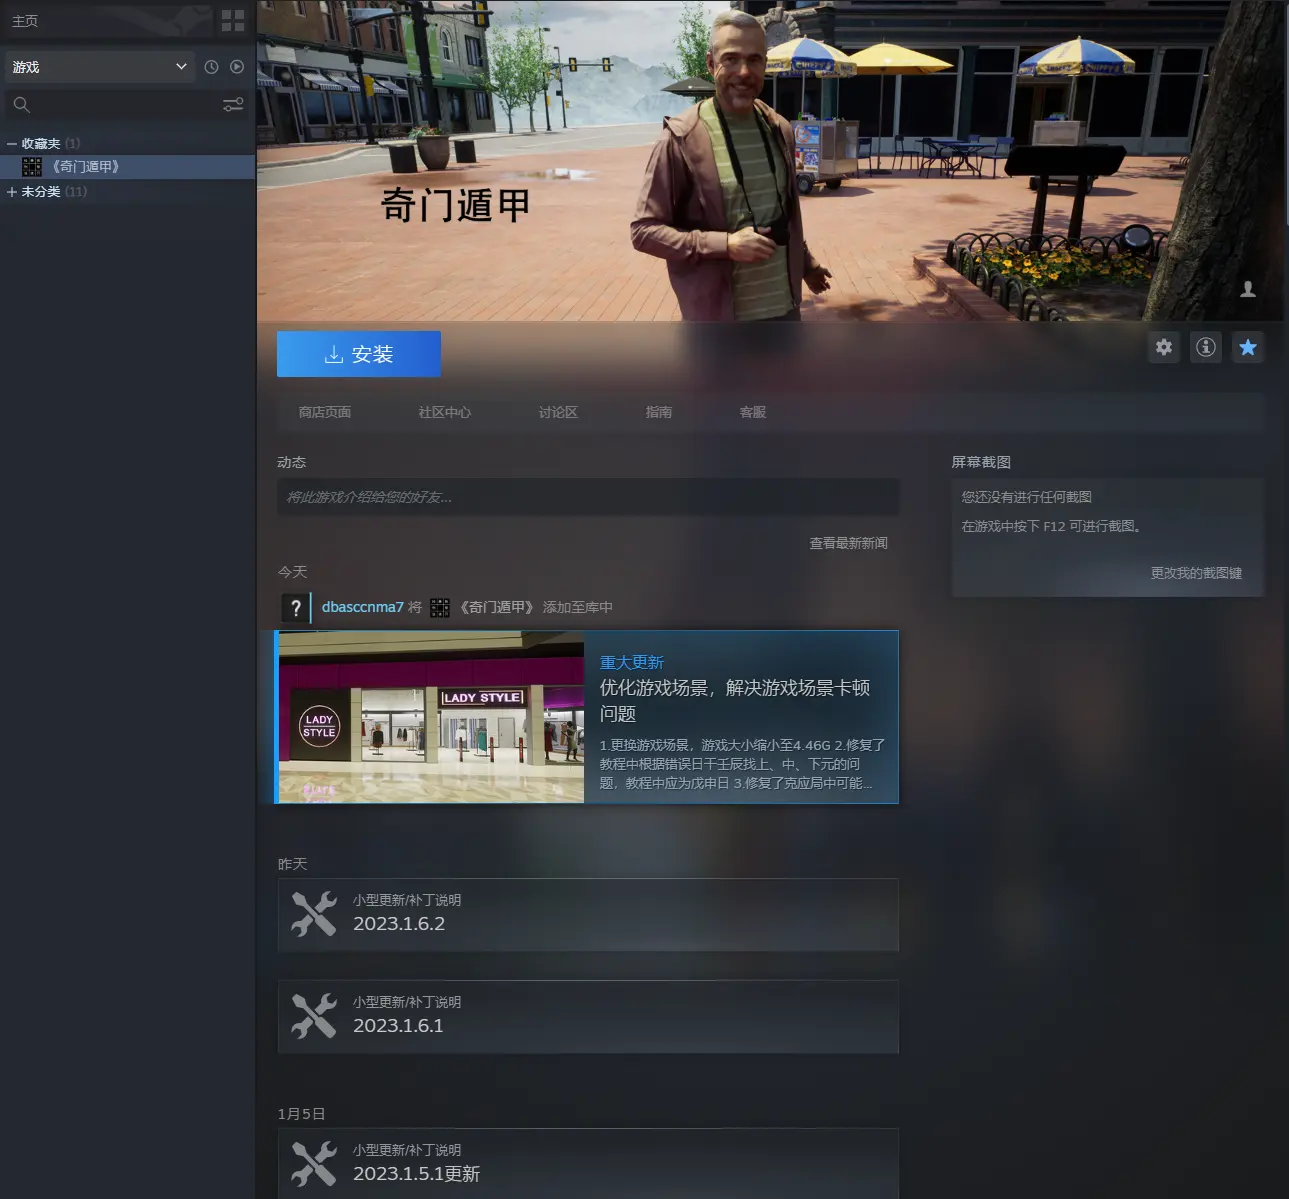This screenshot has width=1289, height=1199.
Task: Click the 重大更新 label
Action: point(632,662)
